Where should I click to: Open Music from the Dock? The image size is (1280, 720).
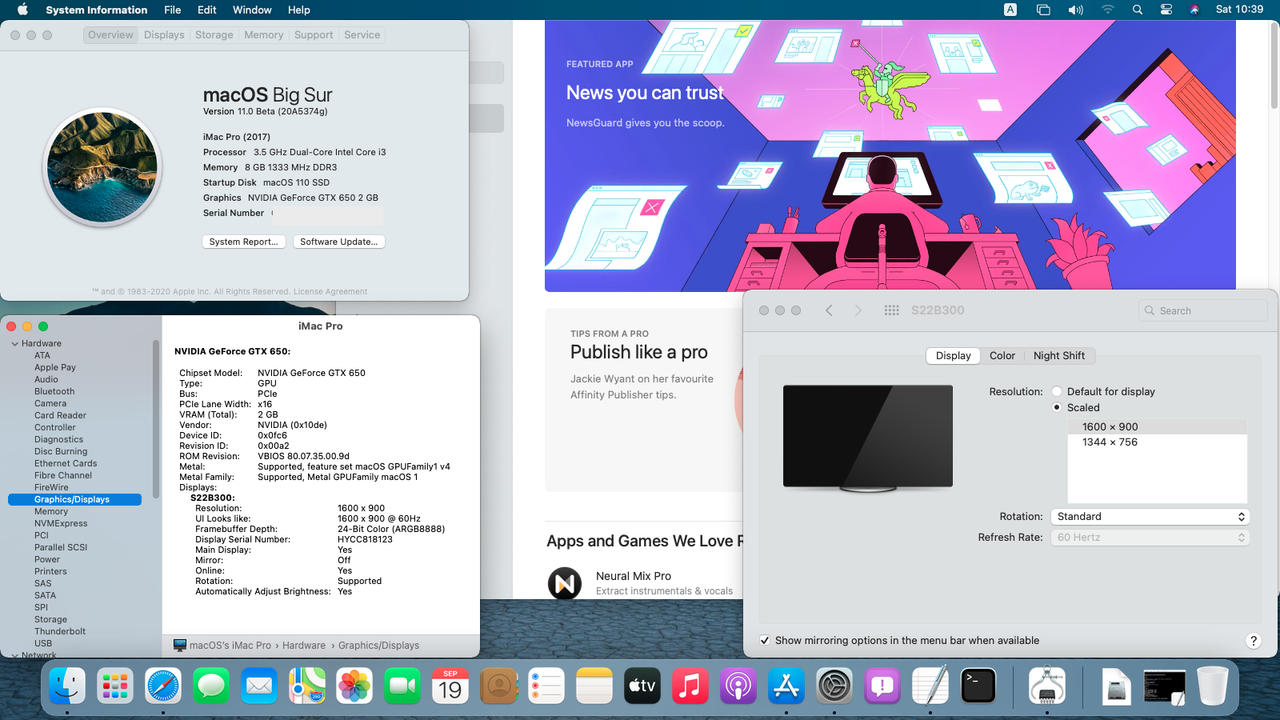tap(690, 686)
